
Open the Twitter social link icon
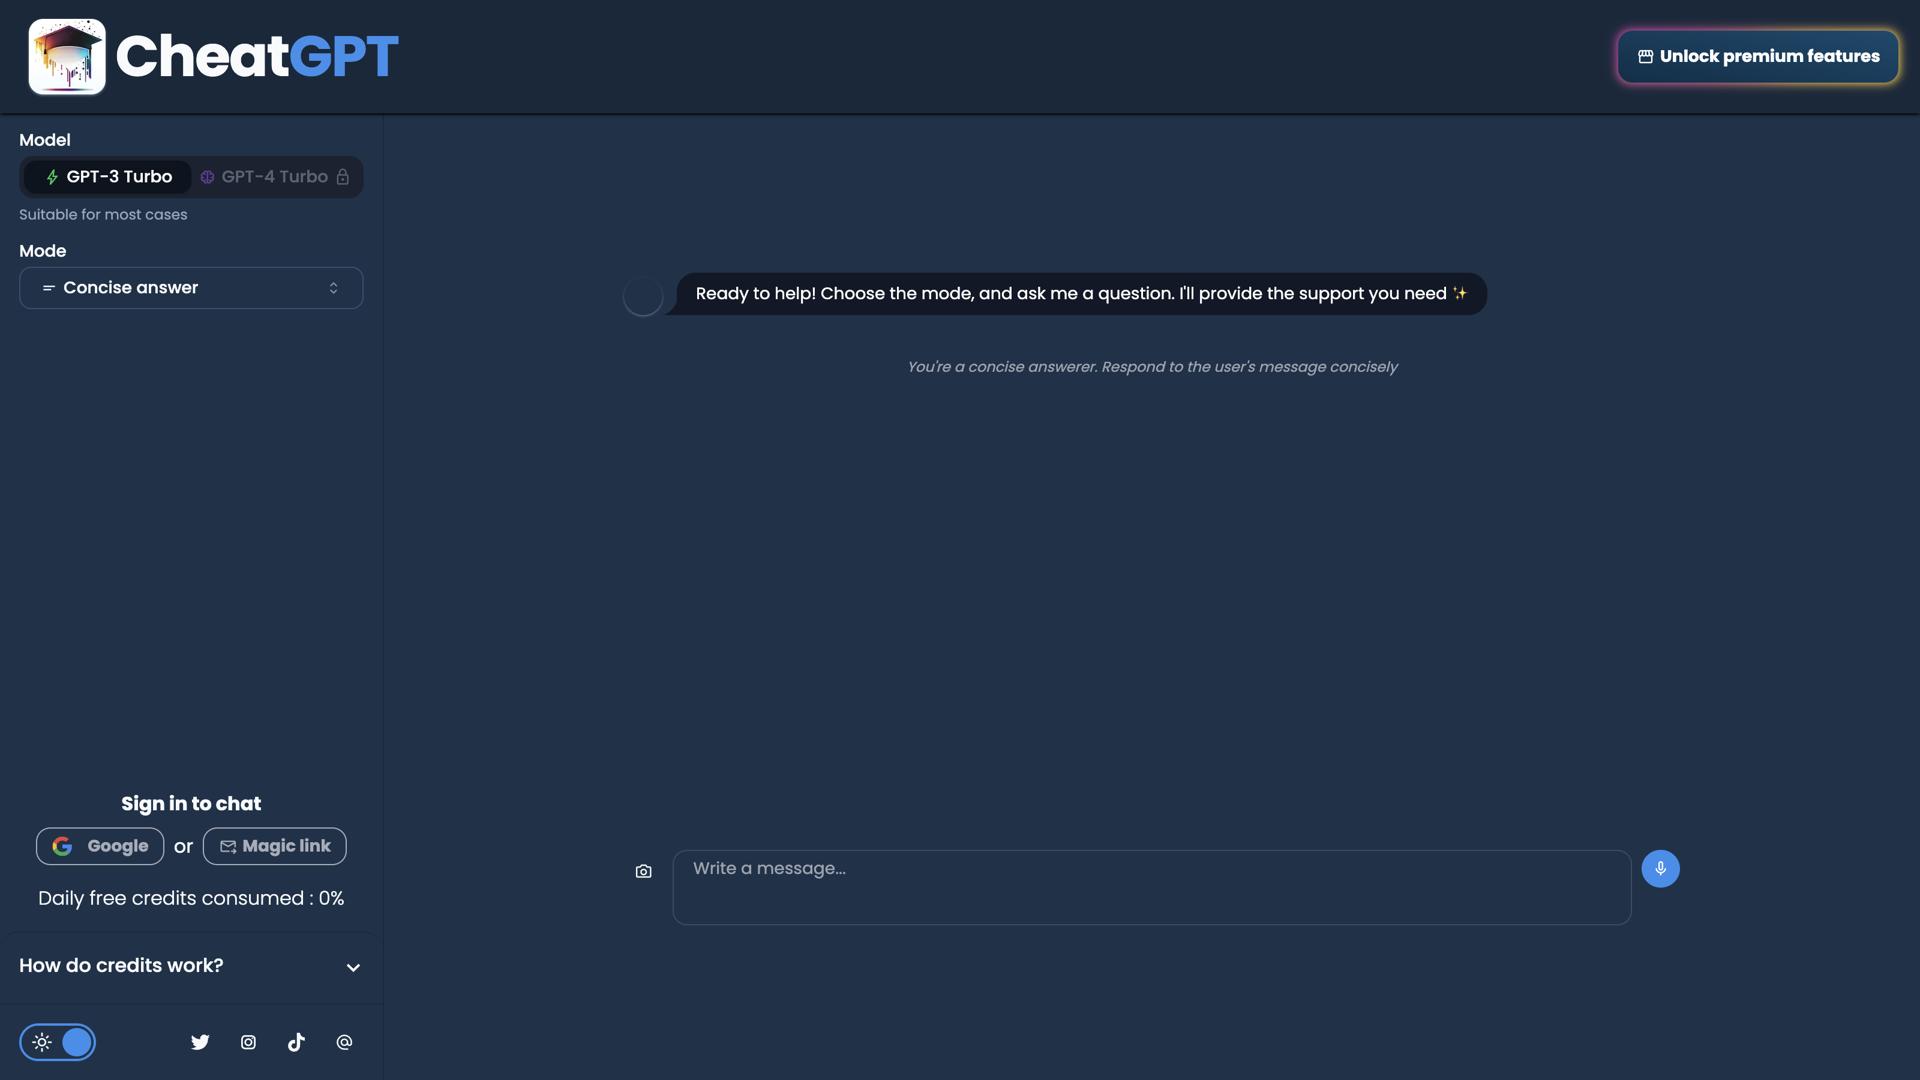click(x=200, y=1042)
